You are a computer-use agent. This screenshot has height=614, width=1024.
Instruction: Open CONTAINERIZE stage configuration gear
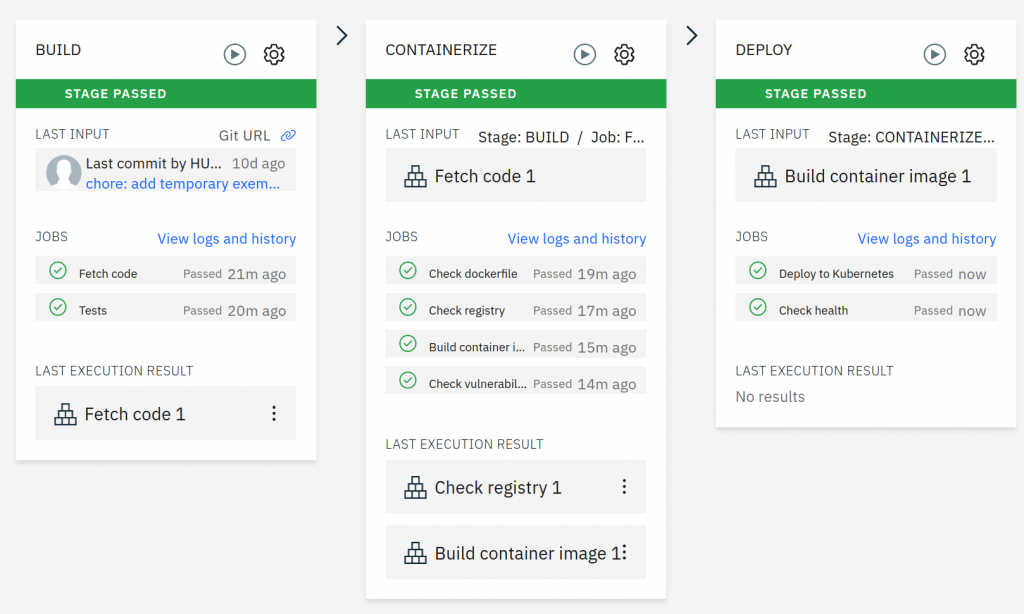(624, 55)
